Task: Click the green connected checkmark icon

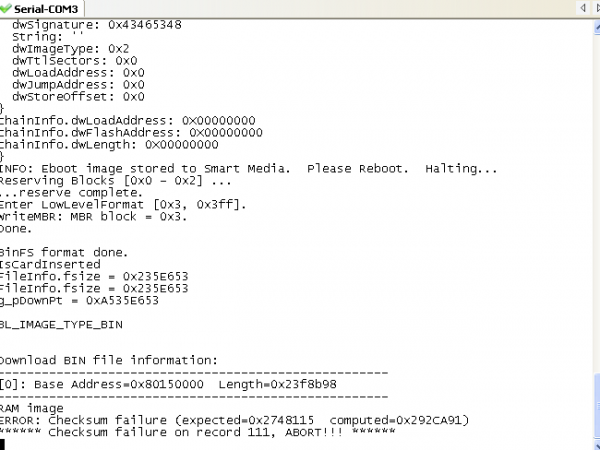Action: coord(7,8)
